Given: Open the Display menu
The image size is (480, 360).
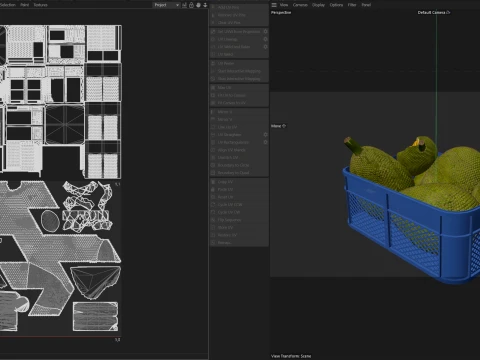Looking at the screenshot, I should click(x=318, y=5).
